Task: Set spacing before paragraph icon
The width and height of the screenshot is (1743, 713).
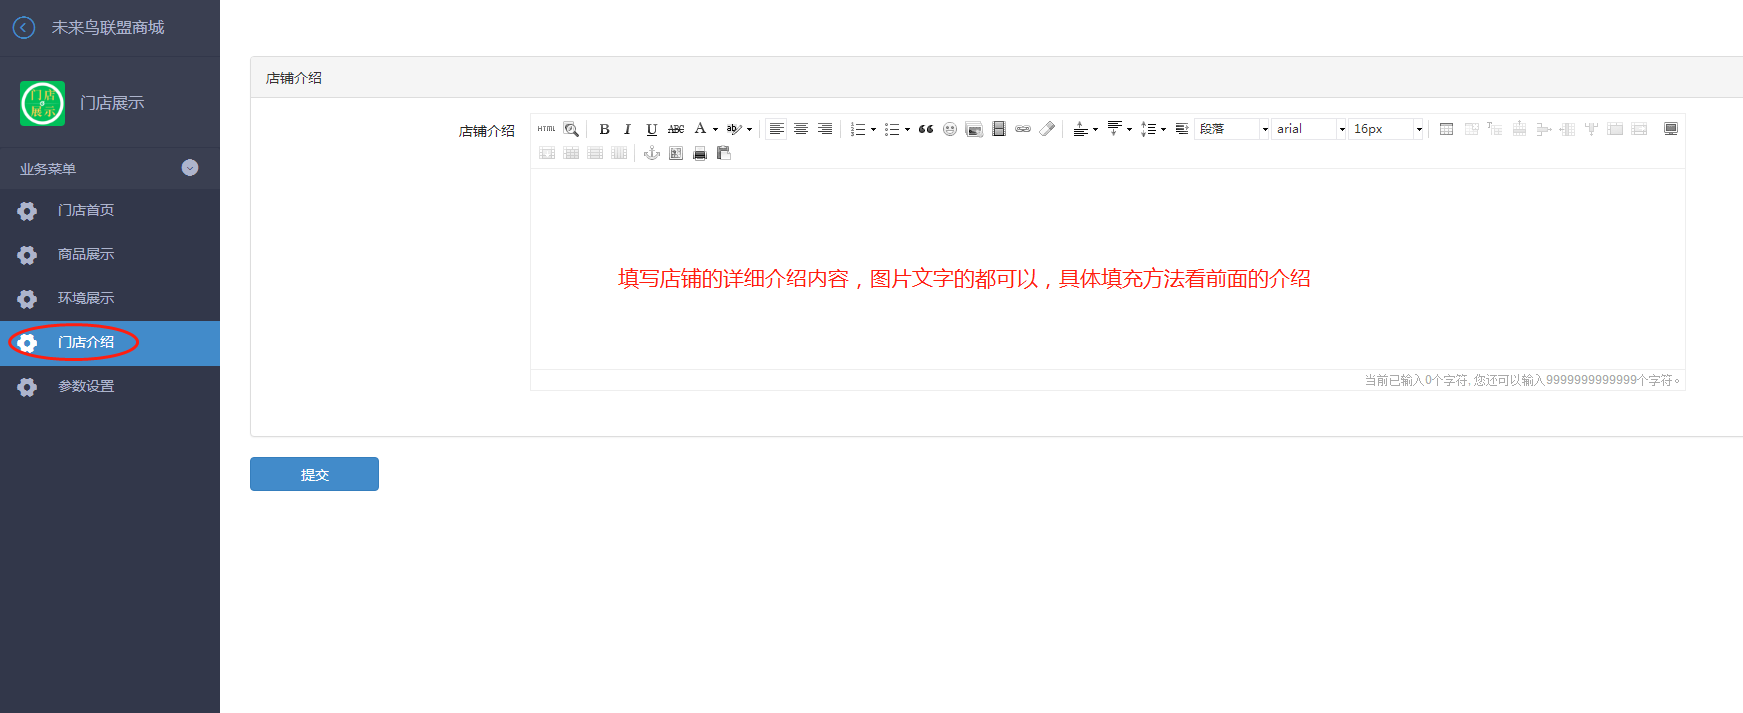Action: point(1080,129)
